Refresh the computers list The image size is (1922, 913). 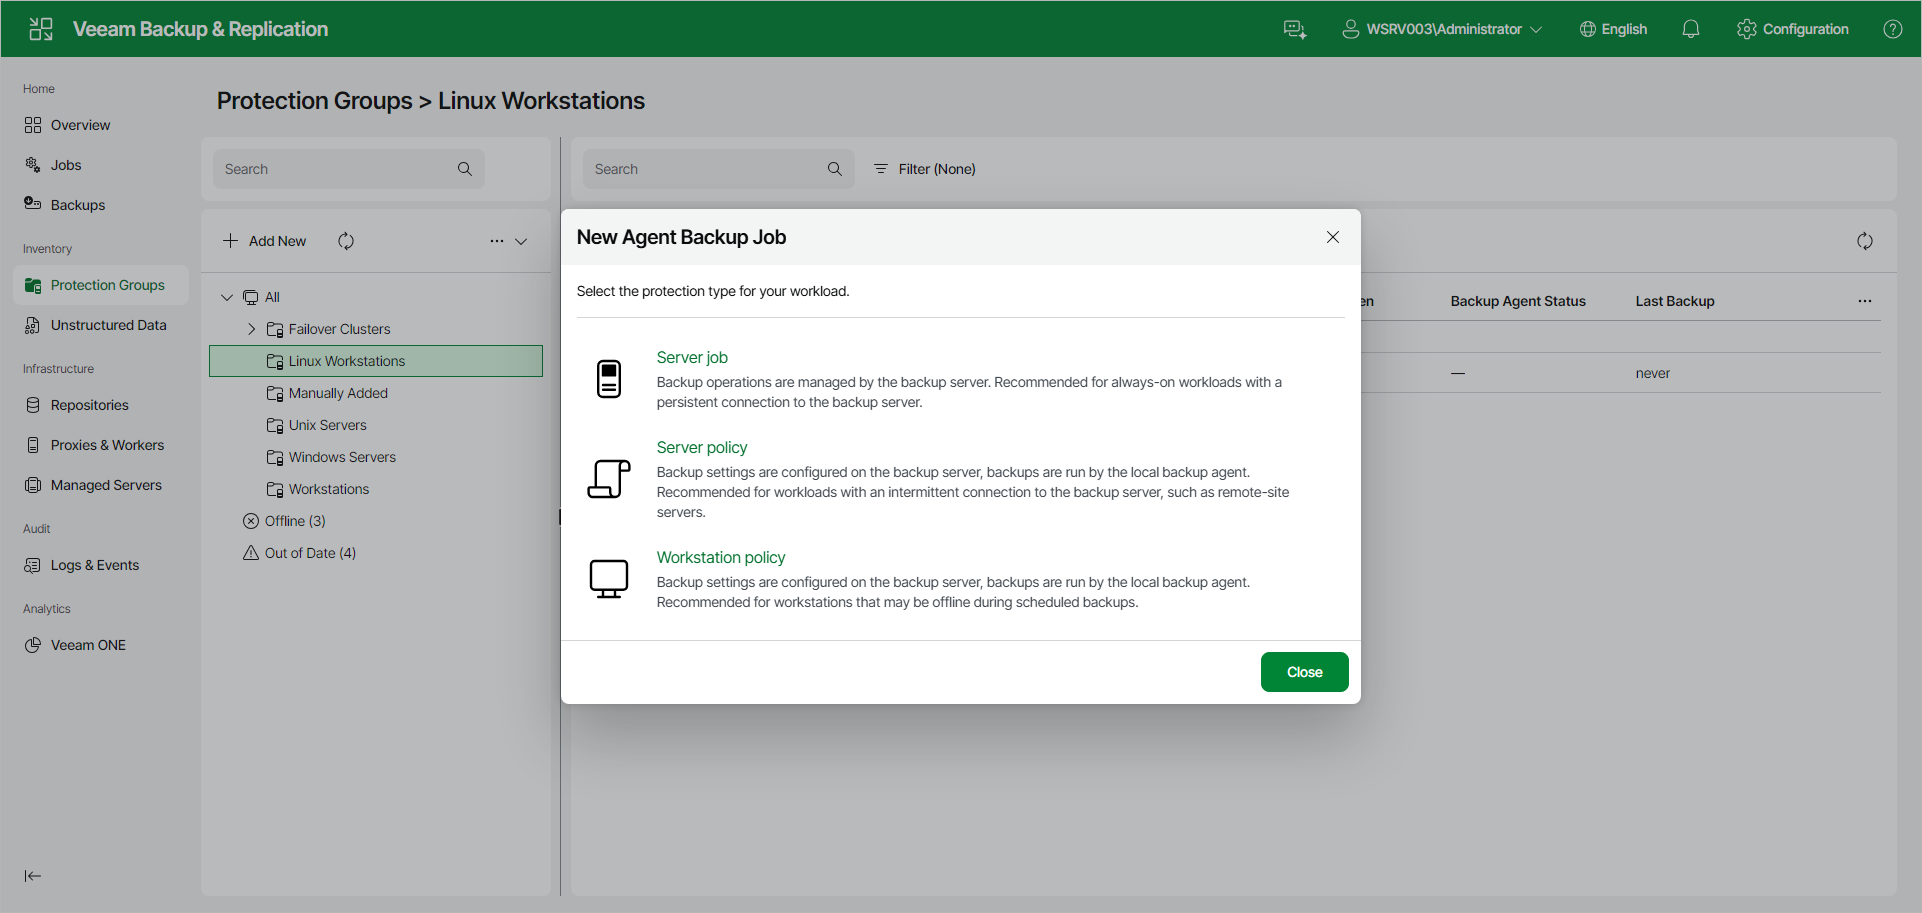click(1865, 241)
